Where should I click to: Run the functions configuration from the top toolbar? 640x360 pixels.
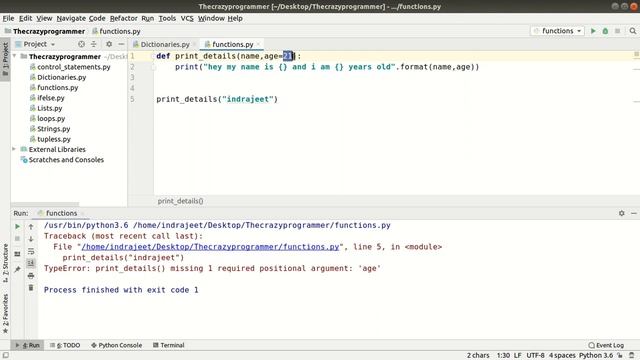click(593, 31)
